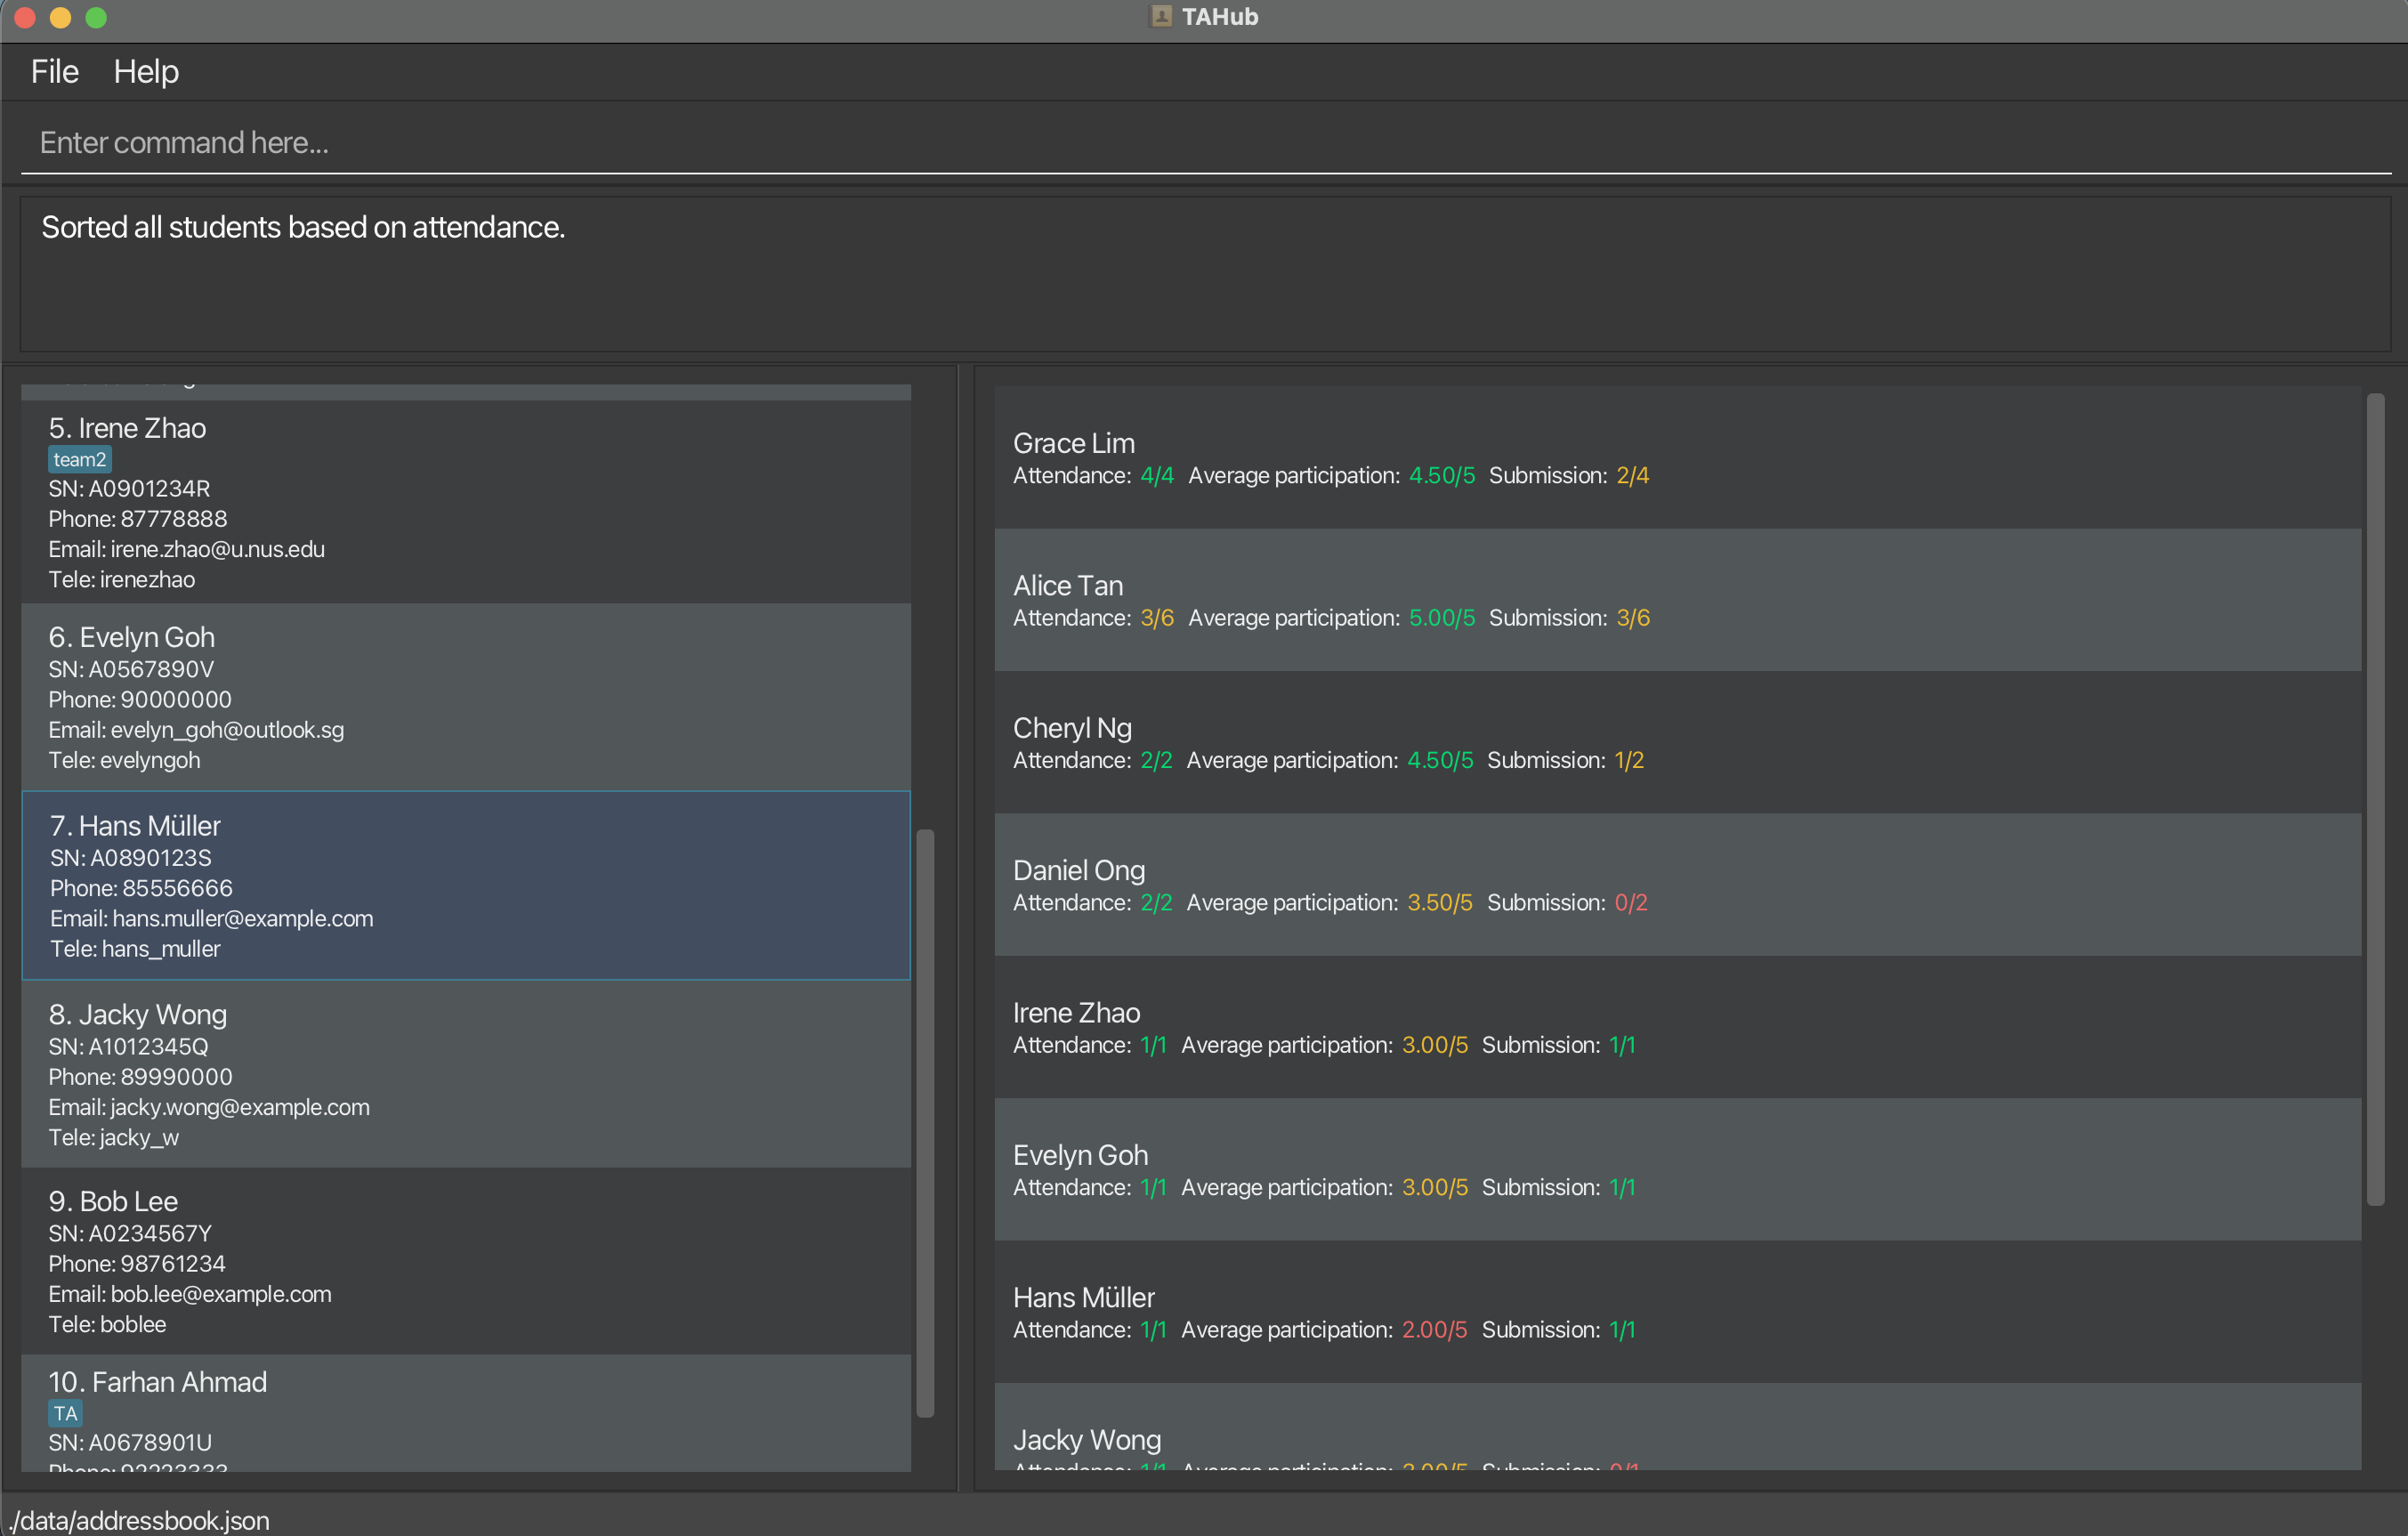Select Irene Zhao's student card
2408x1536 pixels.
click(465, 502)
